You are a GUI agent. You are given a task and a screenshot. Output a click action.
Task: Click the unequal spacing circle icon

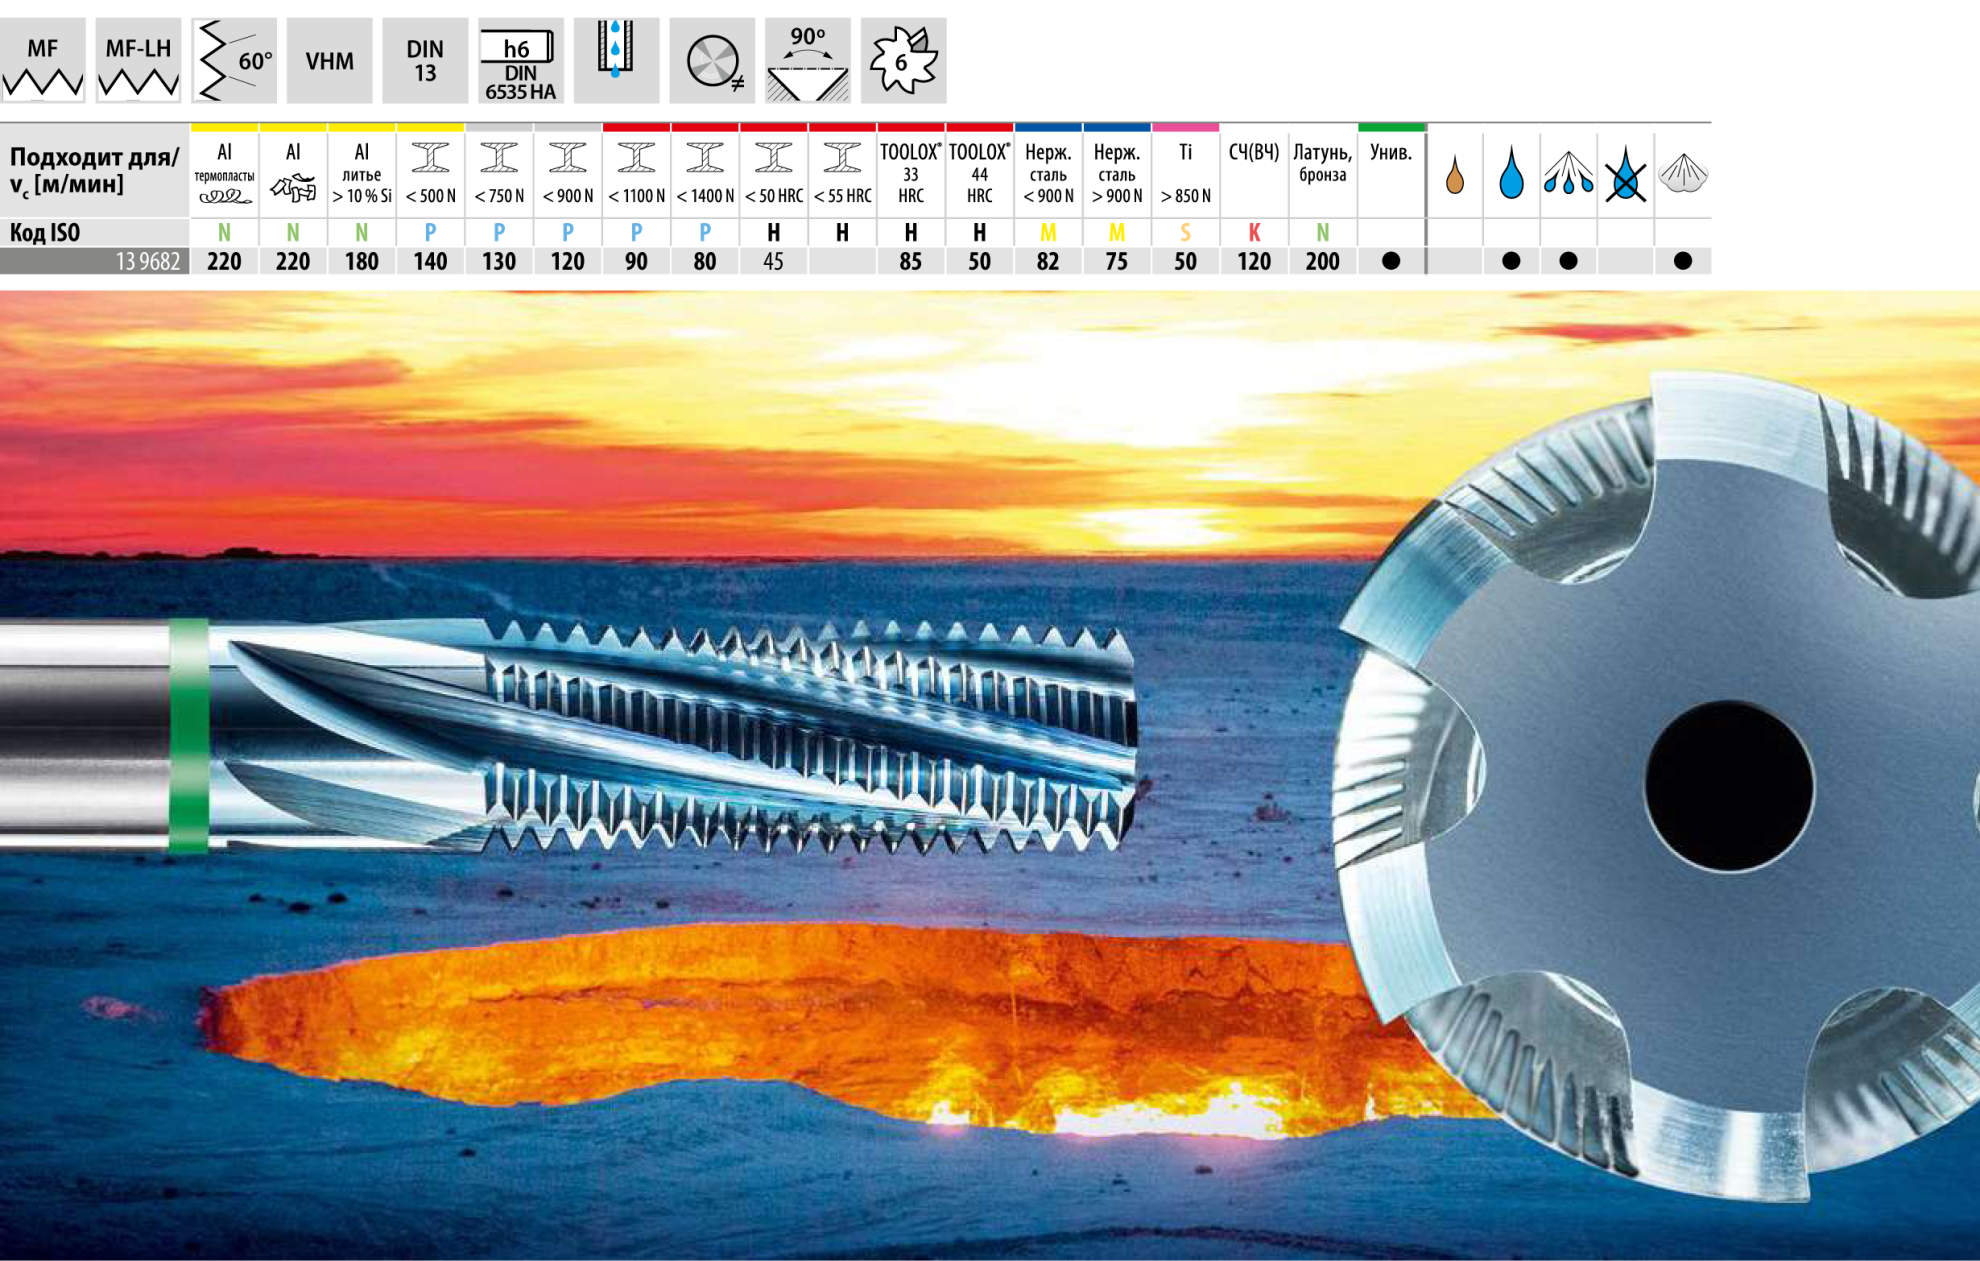click(712, 60)
